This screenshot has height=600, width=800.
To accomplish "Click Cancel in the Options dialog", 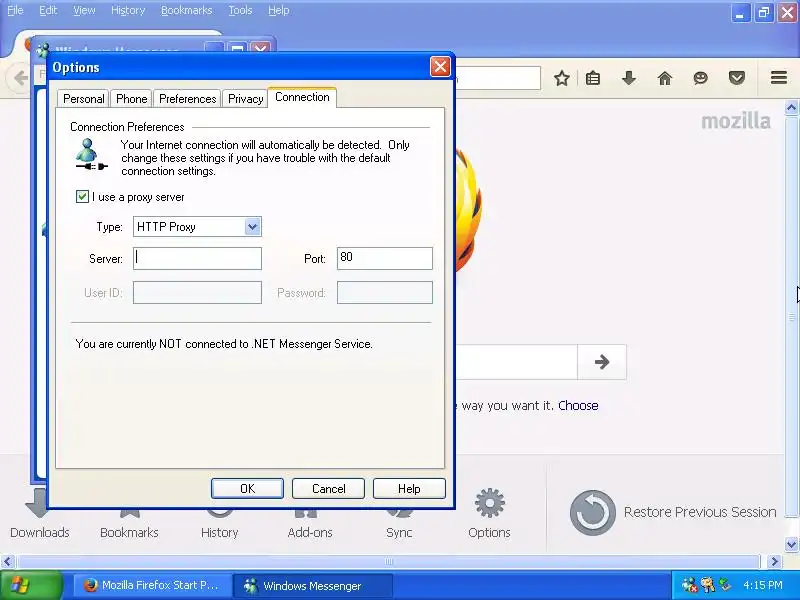I will pos(329,489).
